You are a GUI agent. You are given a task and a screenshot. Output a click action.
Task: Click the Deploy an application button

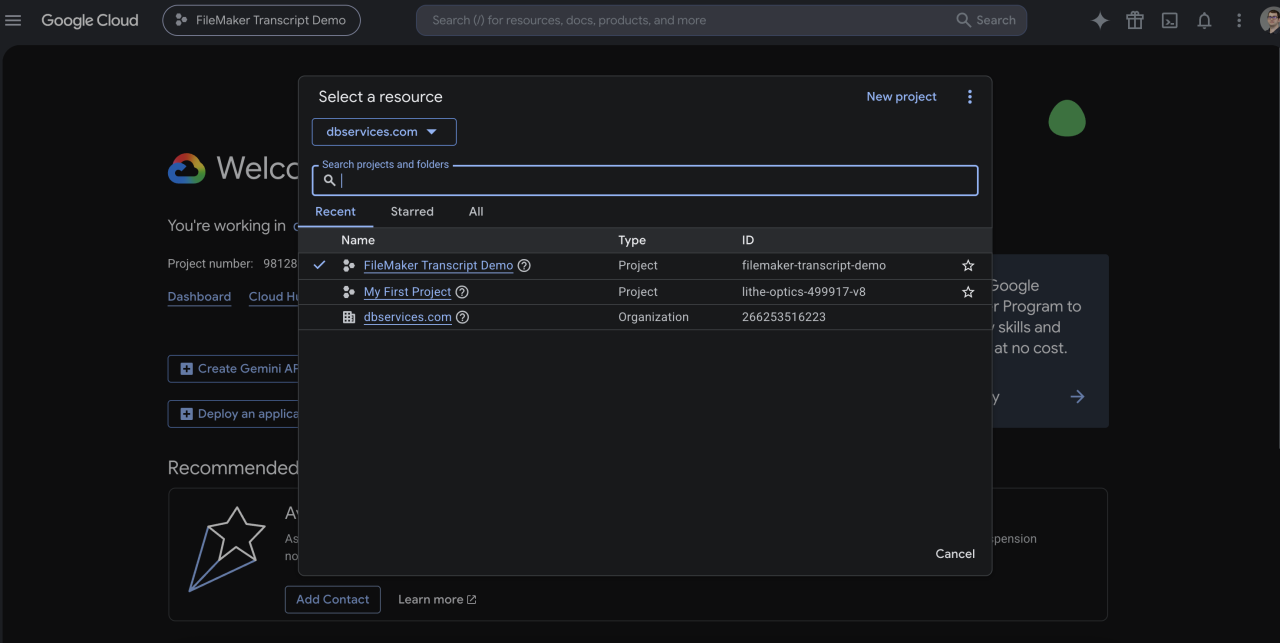coord(234,414)
